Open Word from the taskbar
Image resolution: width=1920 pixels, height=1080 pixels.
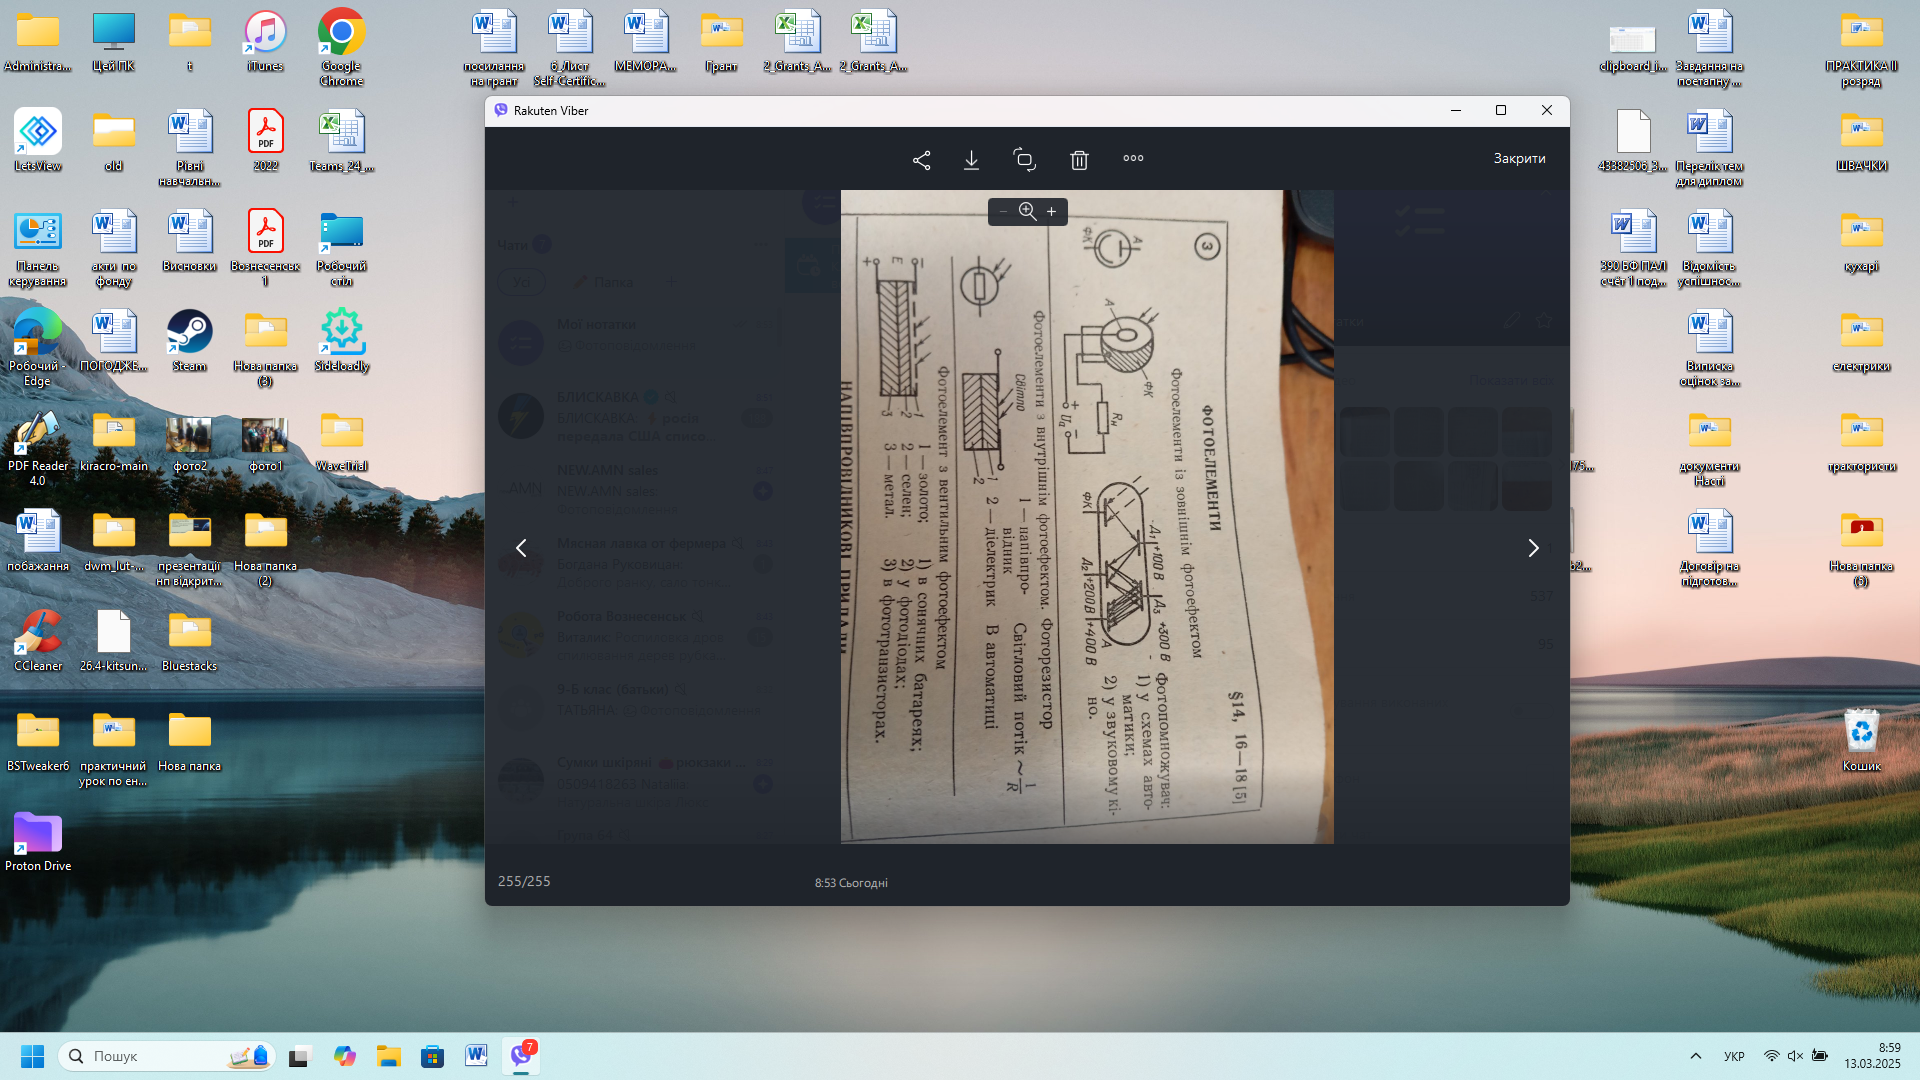click(476, 1056)
